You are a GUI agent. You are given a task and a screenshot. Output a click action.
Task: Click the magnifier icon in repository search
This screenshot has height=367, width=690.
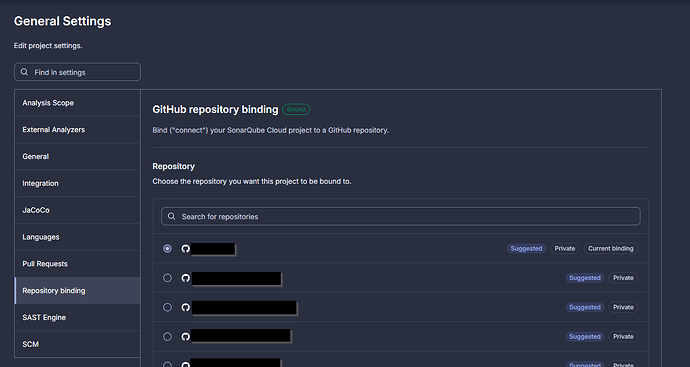click(172, 216)
